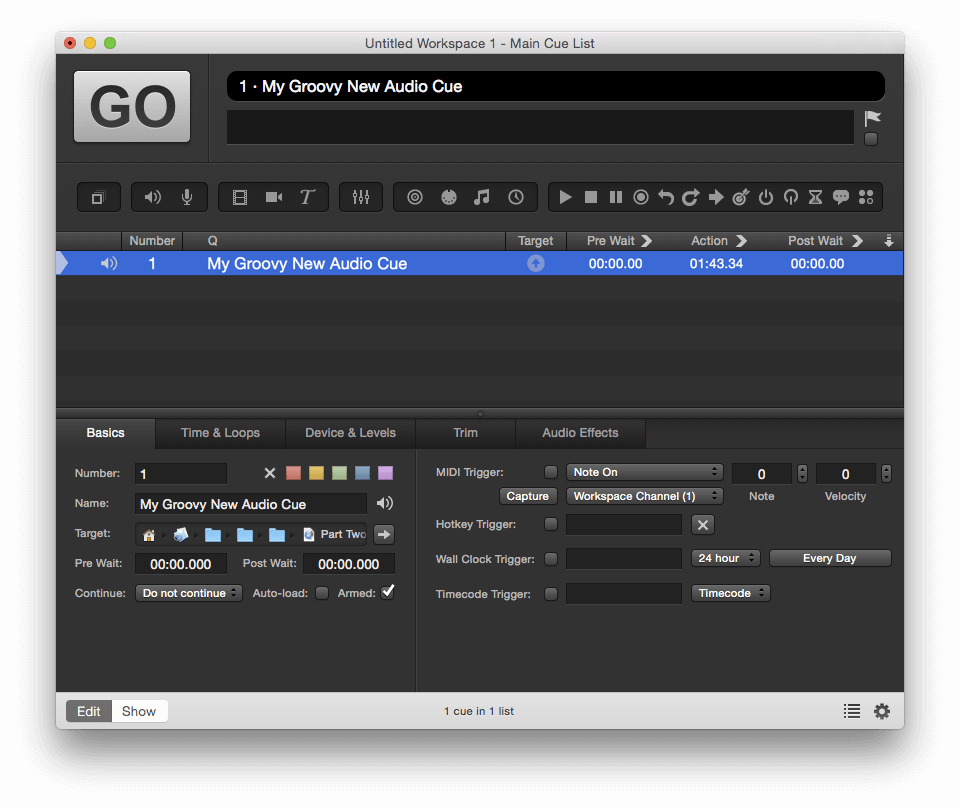Insert a Video cue via filmstrip icon
The image size is (960, 809).
click(240, 197)
